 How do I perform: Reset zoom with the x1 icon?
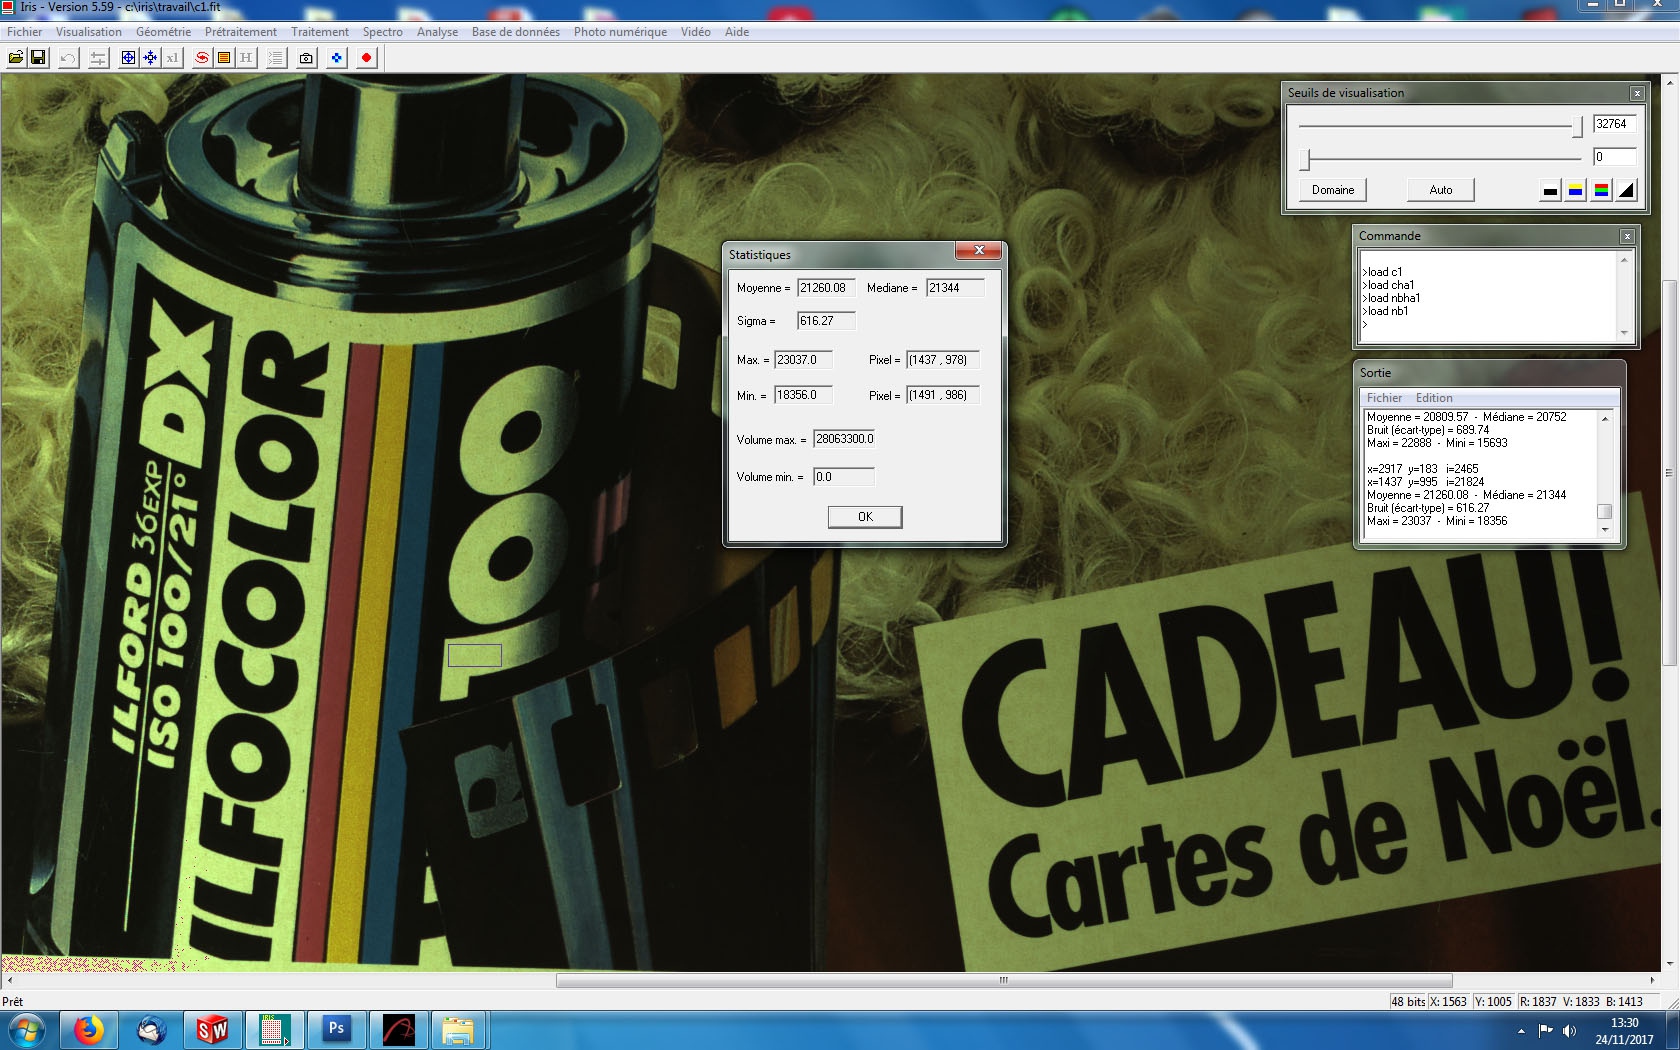click(172, 58)
